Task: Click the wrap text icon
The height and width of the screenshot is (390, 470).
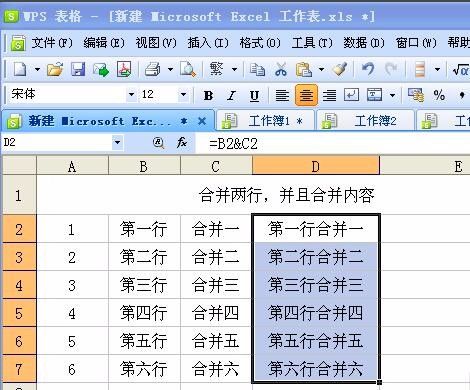Action: click(351, 95)
